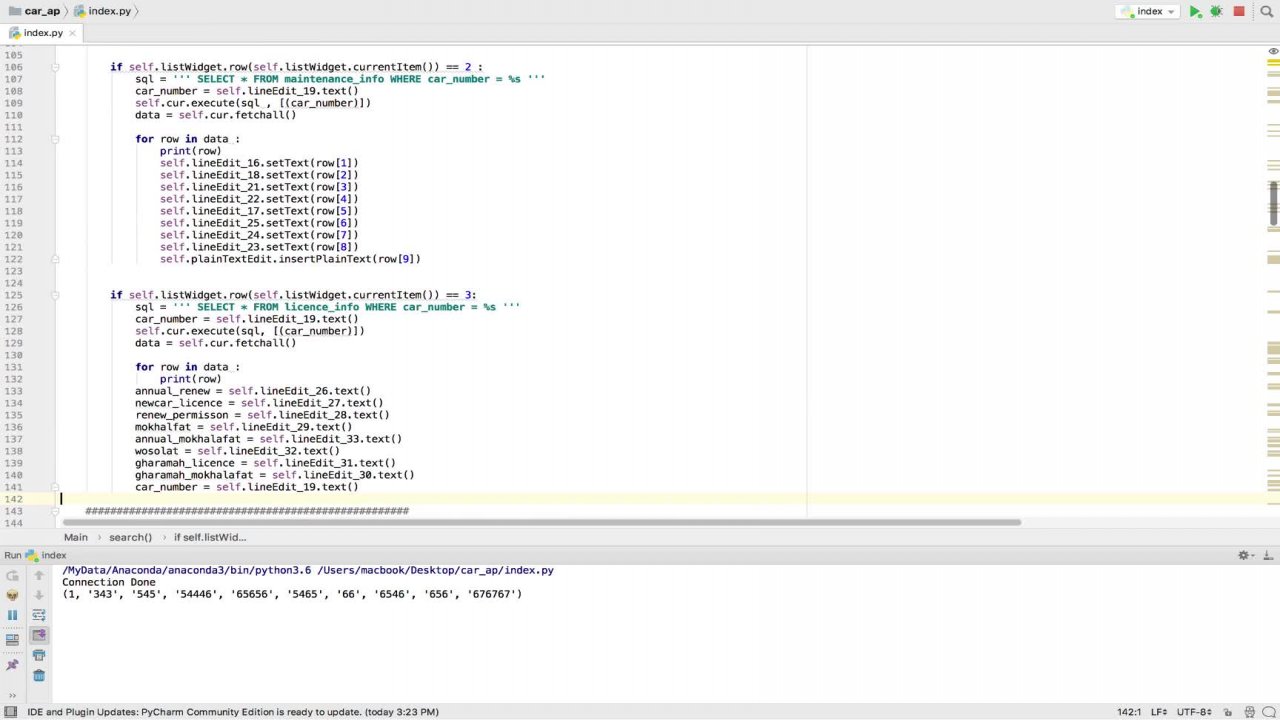Pause output in the Run panel
The width and height of the screenshot is (1280, 720).
pyautogui.click(x=12, y=615)
